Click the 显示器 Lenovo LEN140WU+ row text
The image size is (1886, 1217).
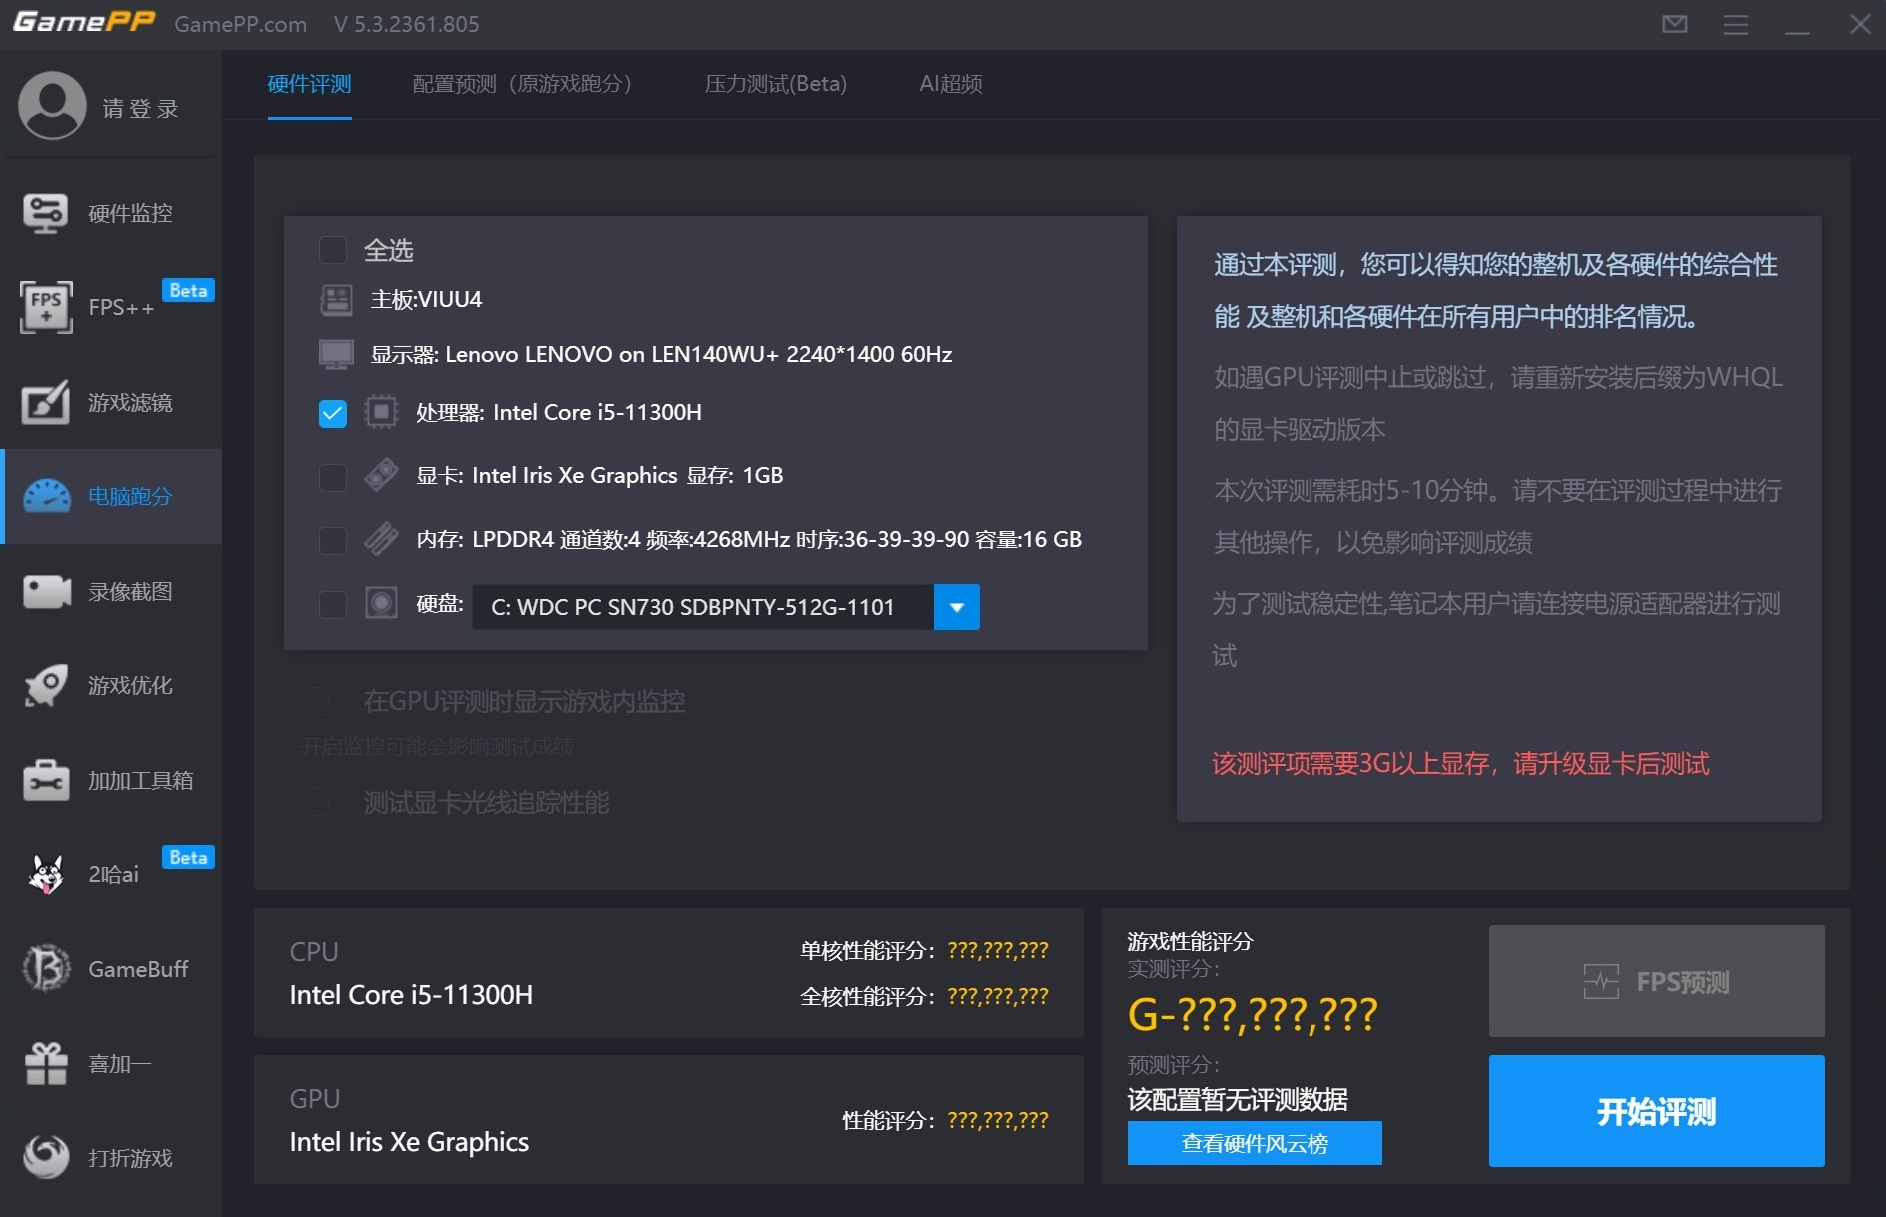coord(661,355)
